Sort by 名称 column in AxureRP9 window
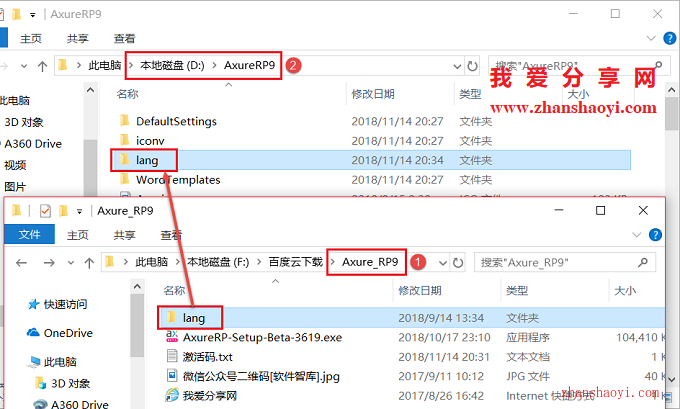The image size is (680, 409). [128, 94]
